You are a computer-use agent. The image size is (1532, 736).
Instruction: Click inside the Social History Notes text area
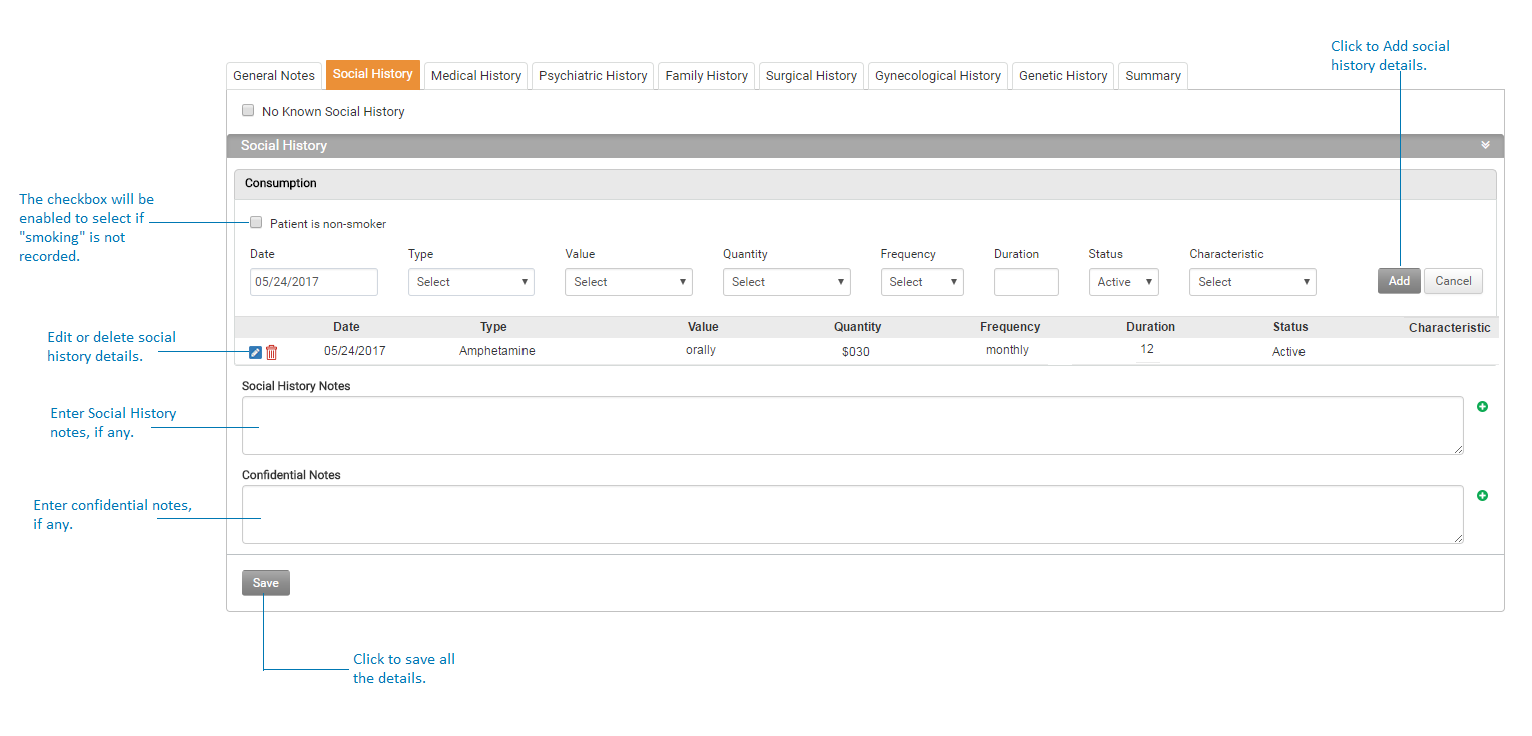852,425
